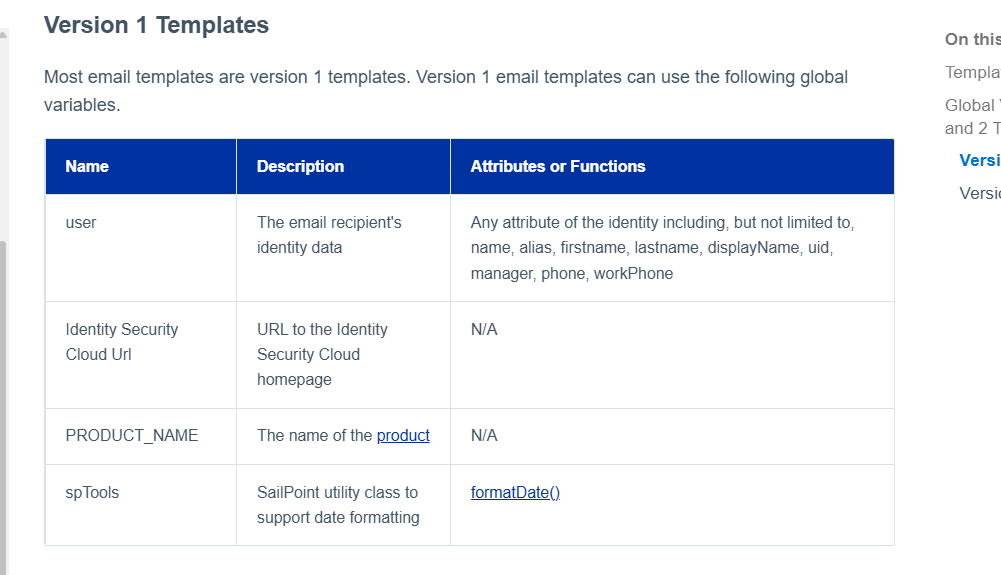Click the "Identity Security Cloud Url" name cell
This screenshot has height=575, width=1001.
tap(121, 342)
